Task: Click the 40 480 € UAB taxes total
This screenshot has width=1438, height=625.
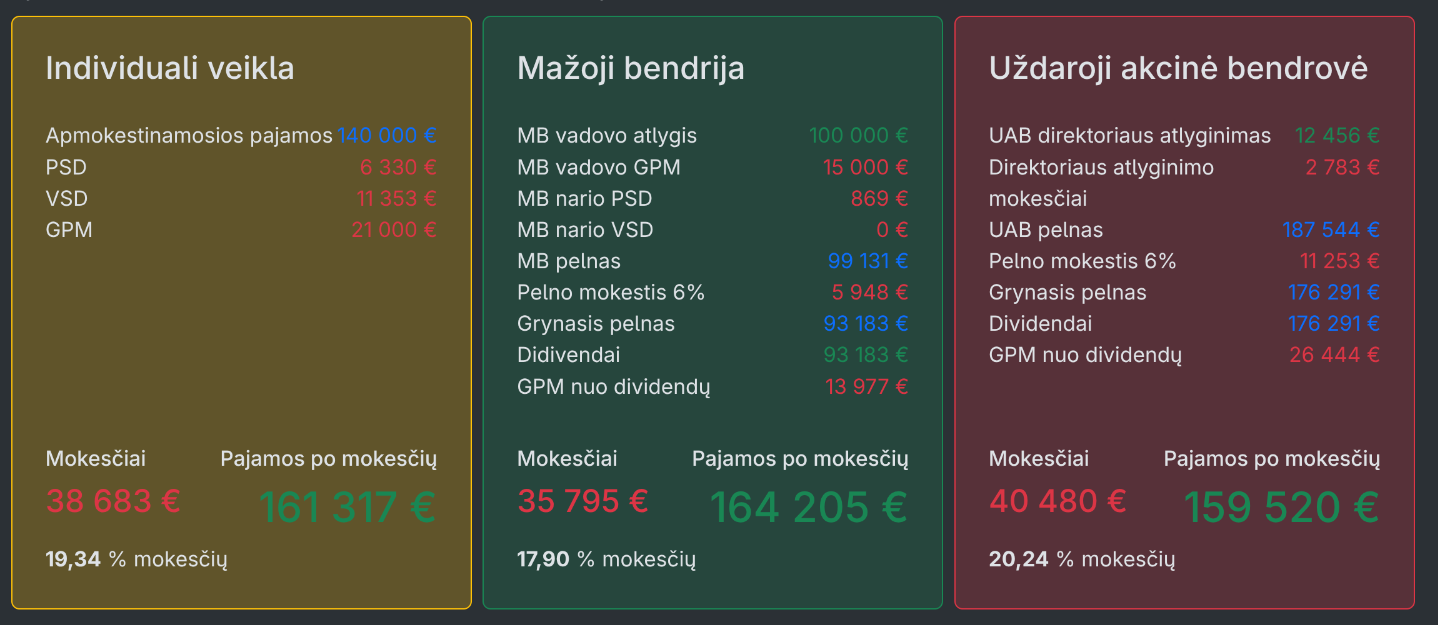Action: coord(1058,500)
